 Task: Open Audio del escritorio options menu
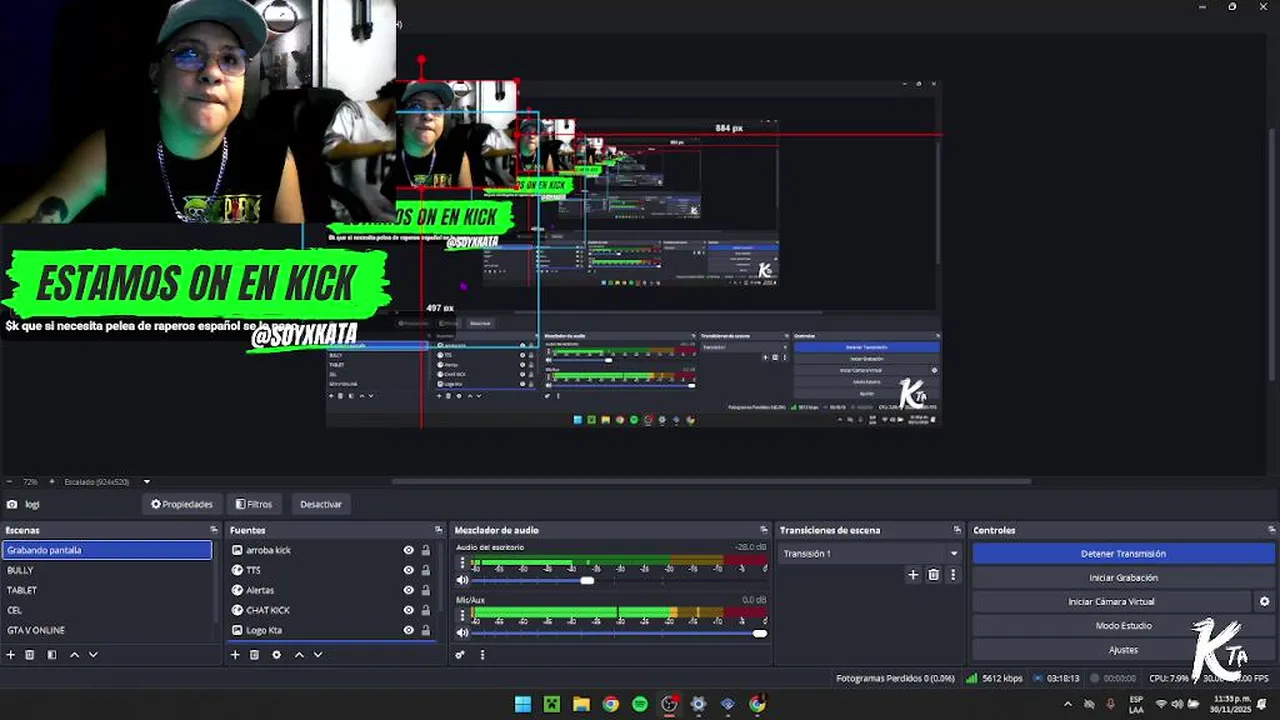(462, 564)
